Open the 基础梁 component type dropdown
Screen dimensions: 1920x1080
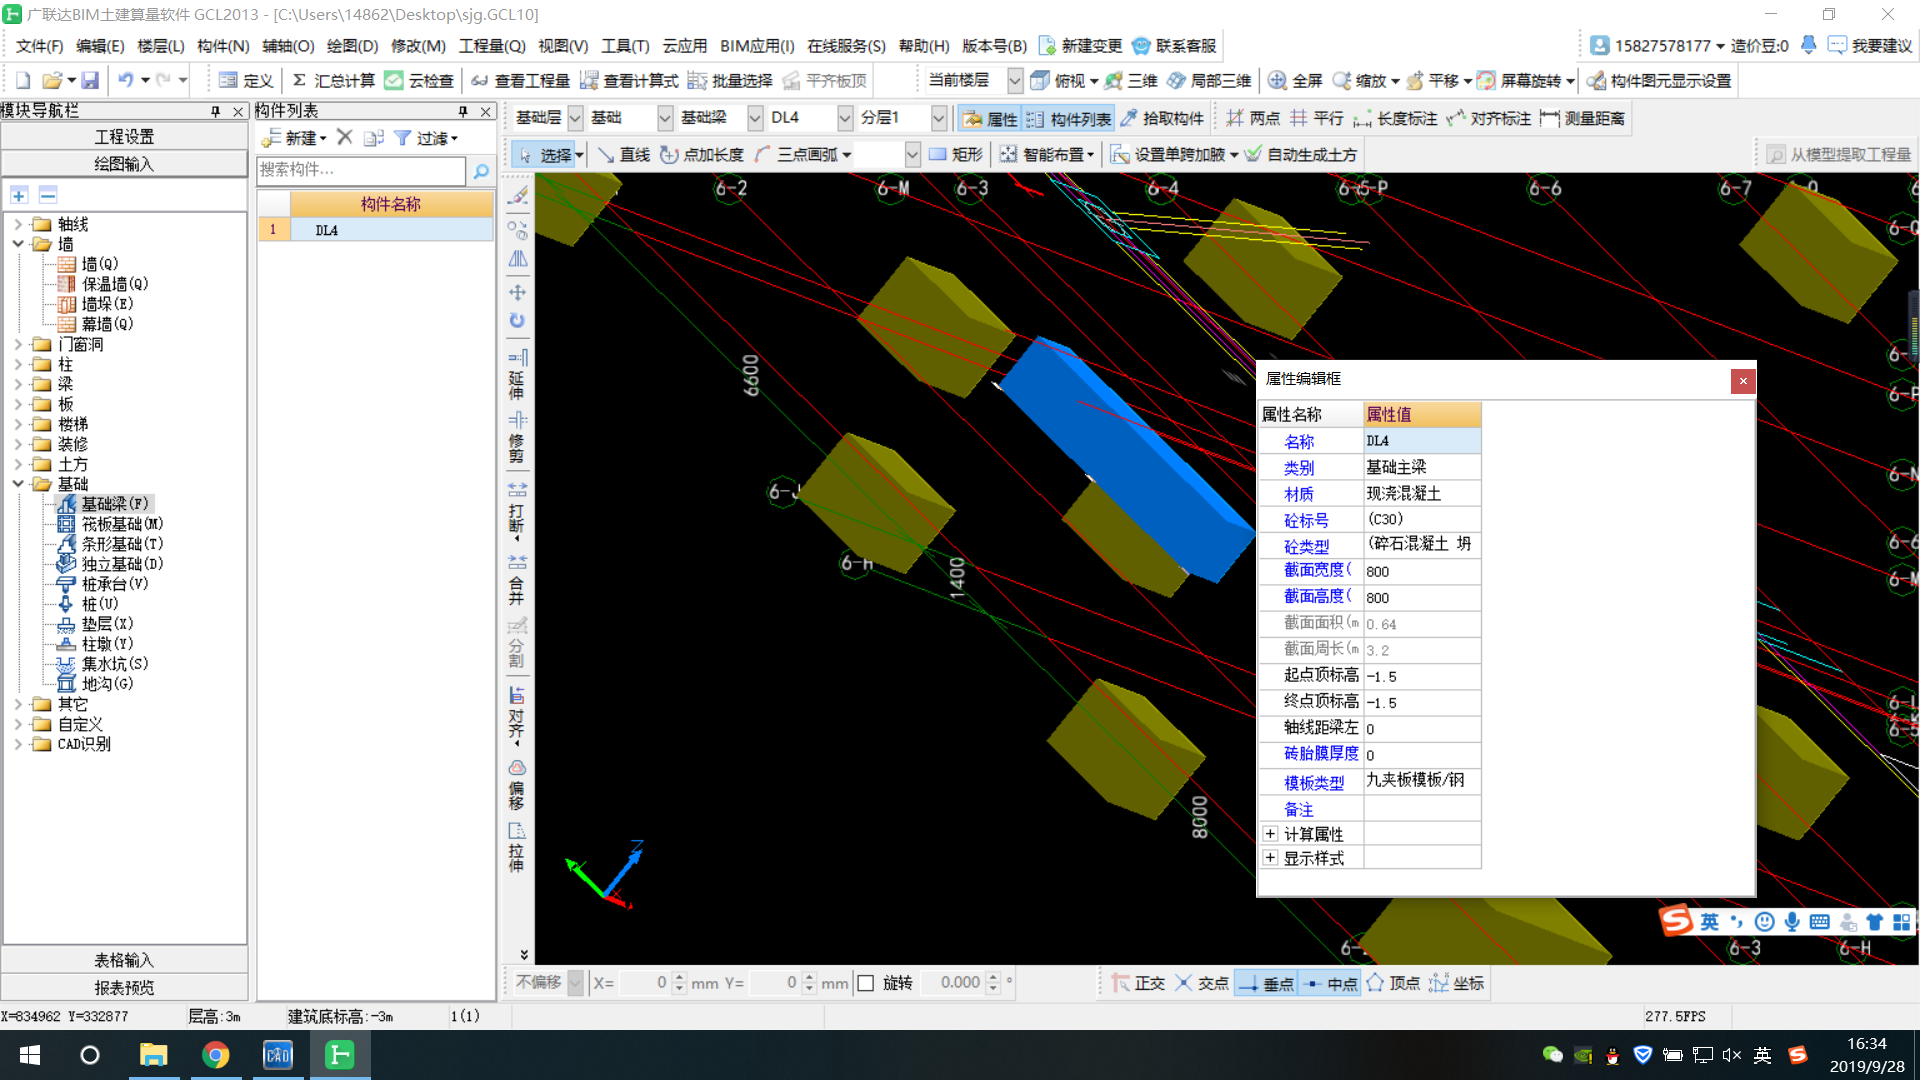[x=755, y=118]
